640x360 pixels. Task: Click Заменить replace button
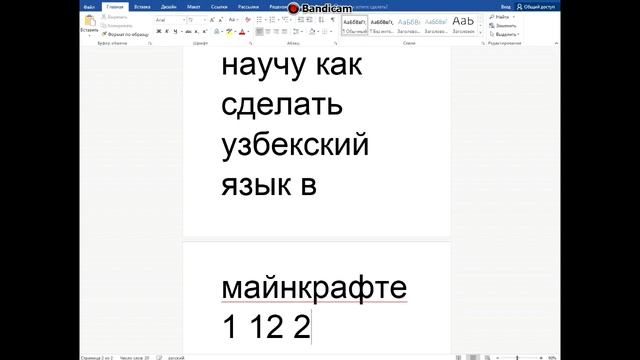[503, 26]
